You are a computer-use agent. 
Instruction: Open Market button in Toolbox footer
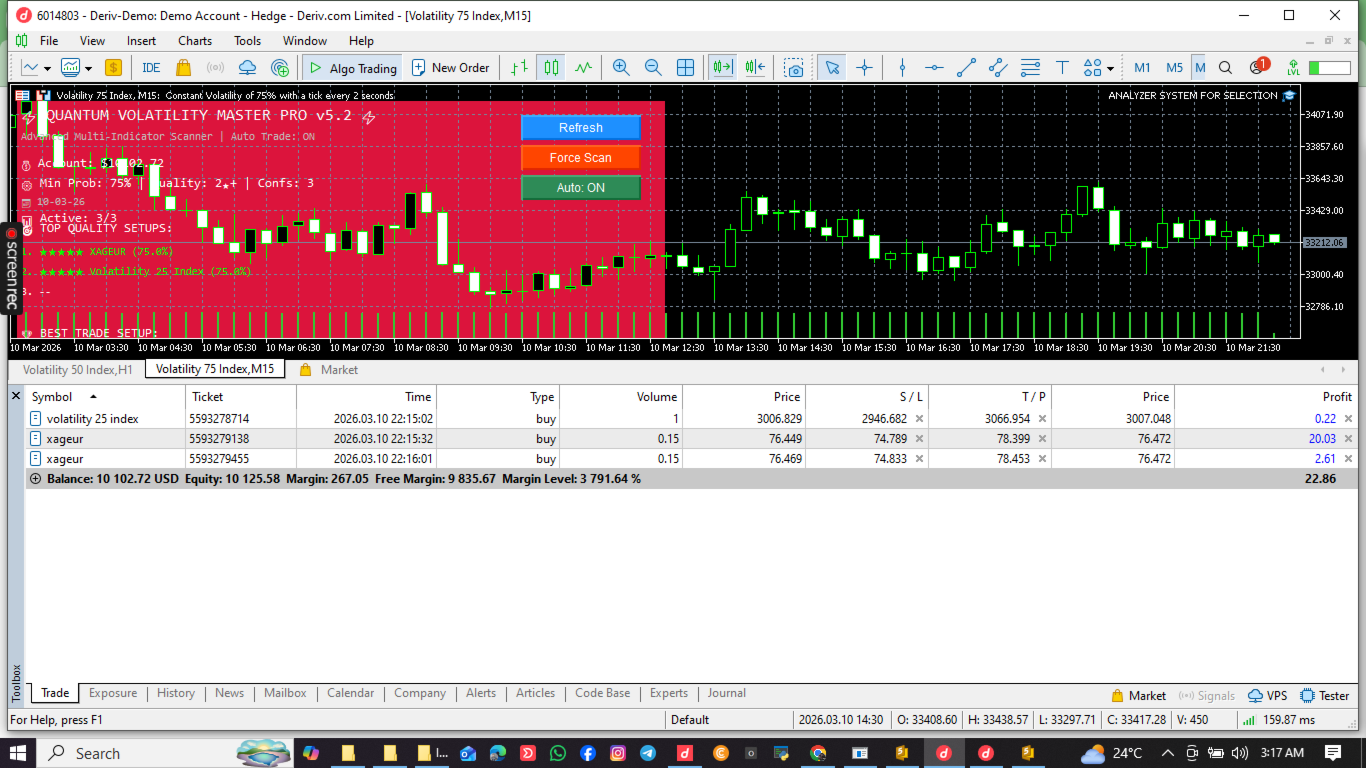[x=1139, y=696]
